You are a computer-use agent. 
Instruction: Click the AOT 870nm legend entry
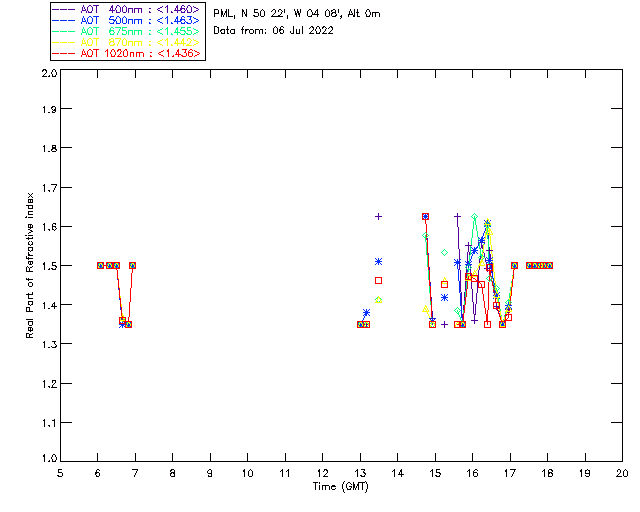pyautogui.click(x=126, y=42)
